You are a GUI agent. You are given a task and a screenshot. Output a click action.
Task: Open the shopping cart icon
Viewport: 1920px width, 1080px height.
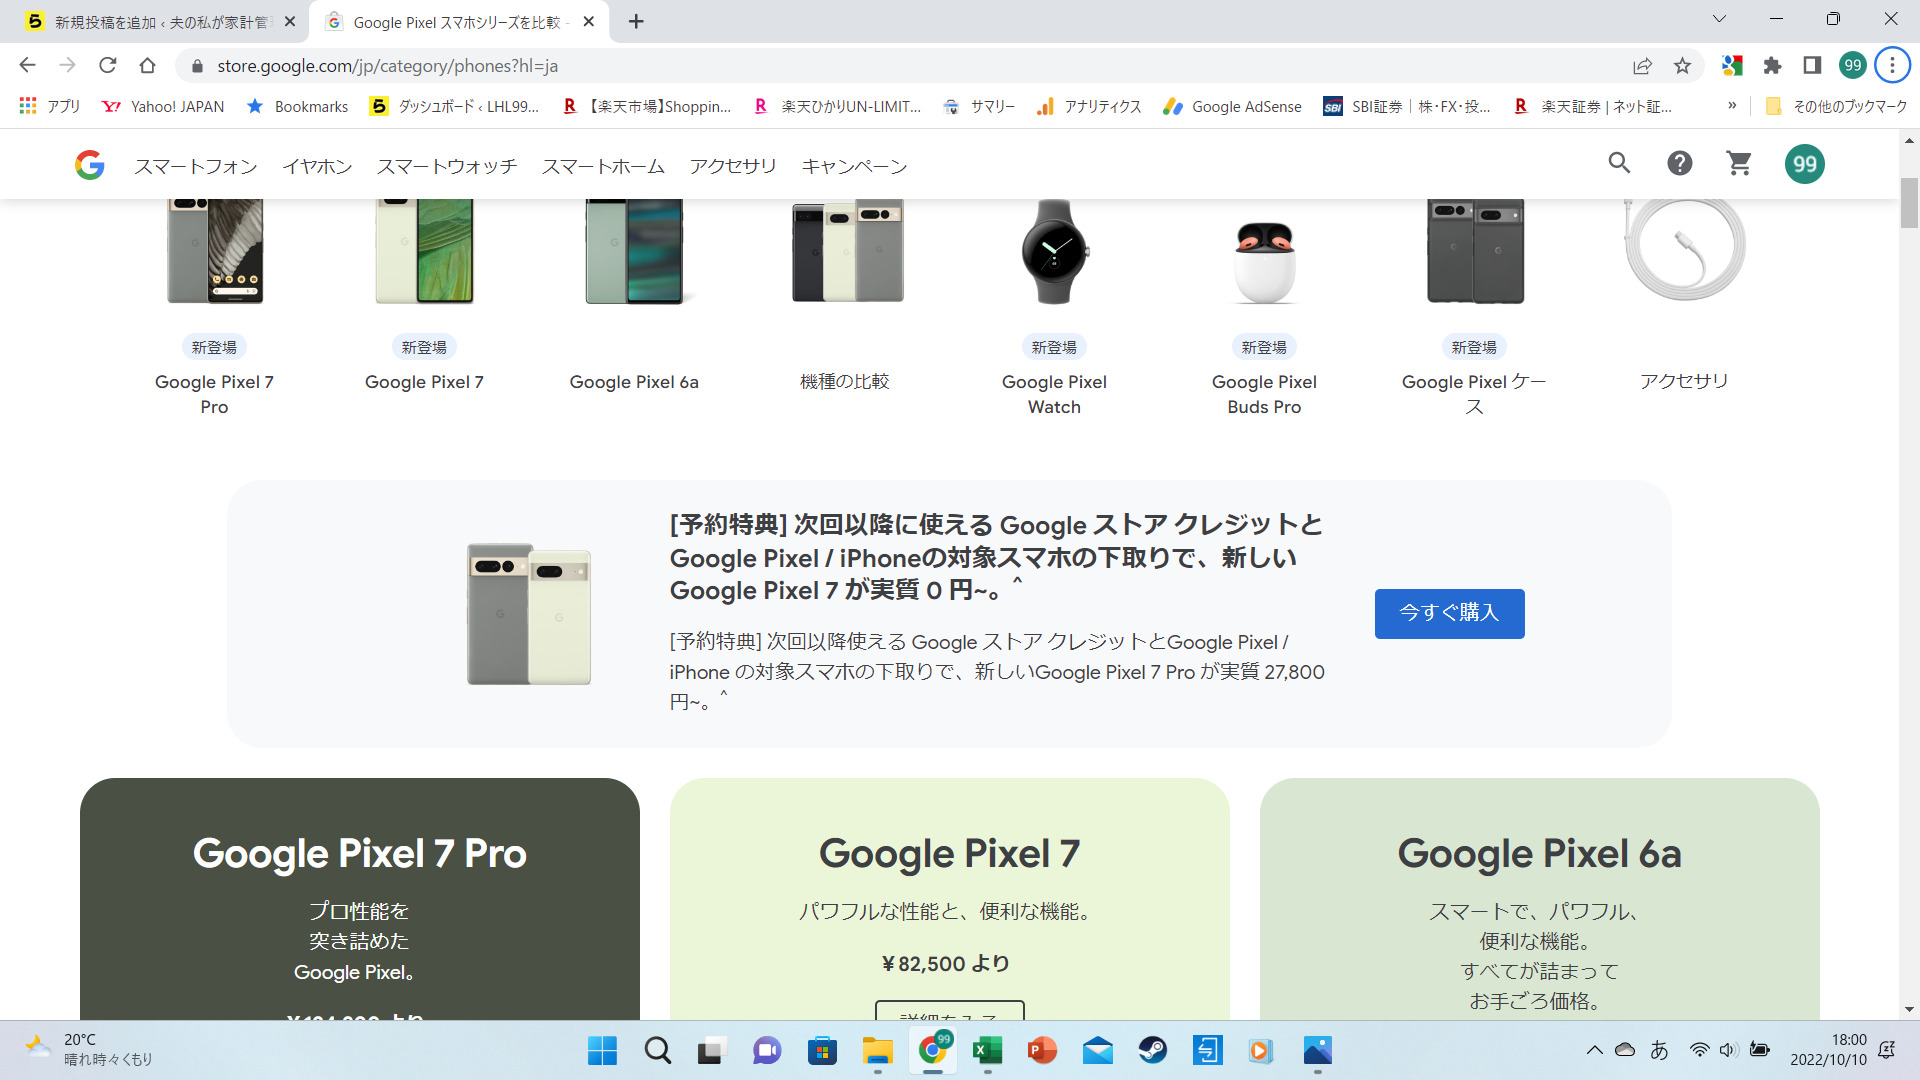(x=1740, y=163)
